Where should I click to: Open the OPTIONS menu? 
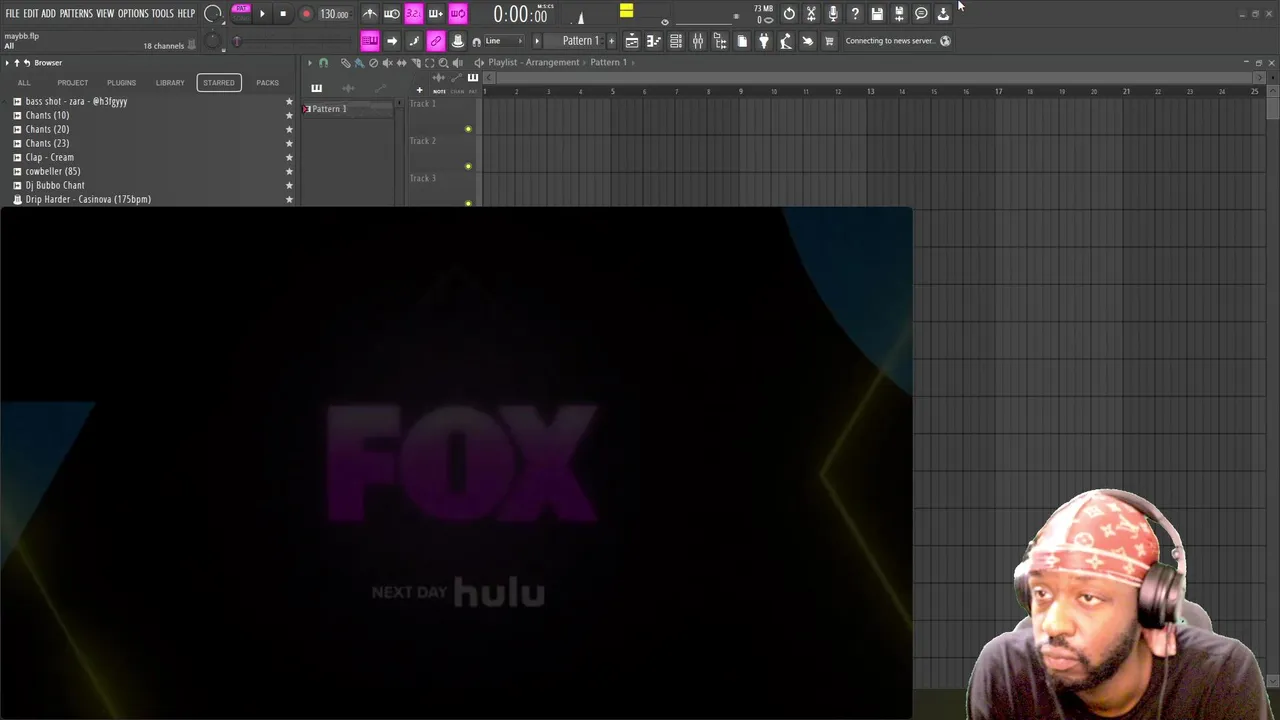tap(133, 13)
